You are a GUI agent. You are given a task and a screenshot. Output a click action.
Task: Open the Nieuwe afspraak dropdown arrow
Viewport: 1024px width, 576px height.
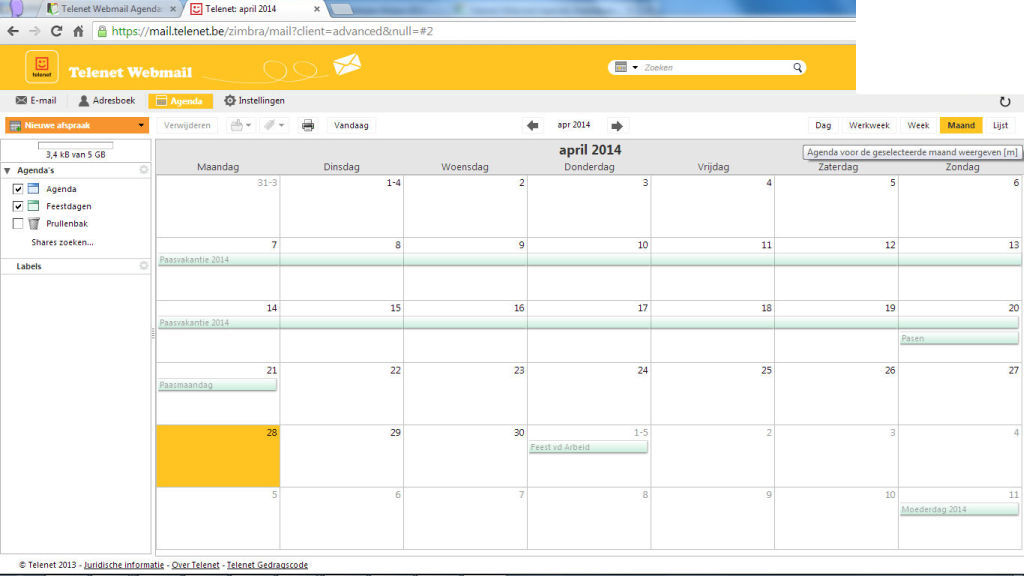point(142,125)
